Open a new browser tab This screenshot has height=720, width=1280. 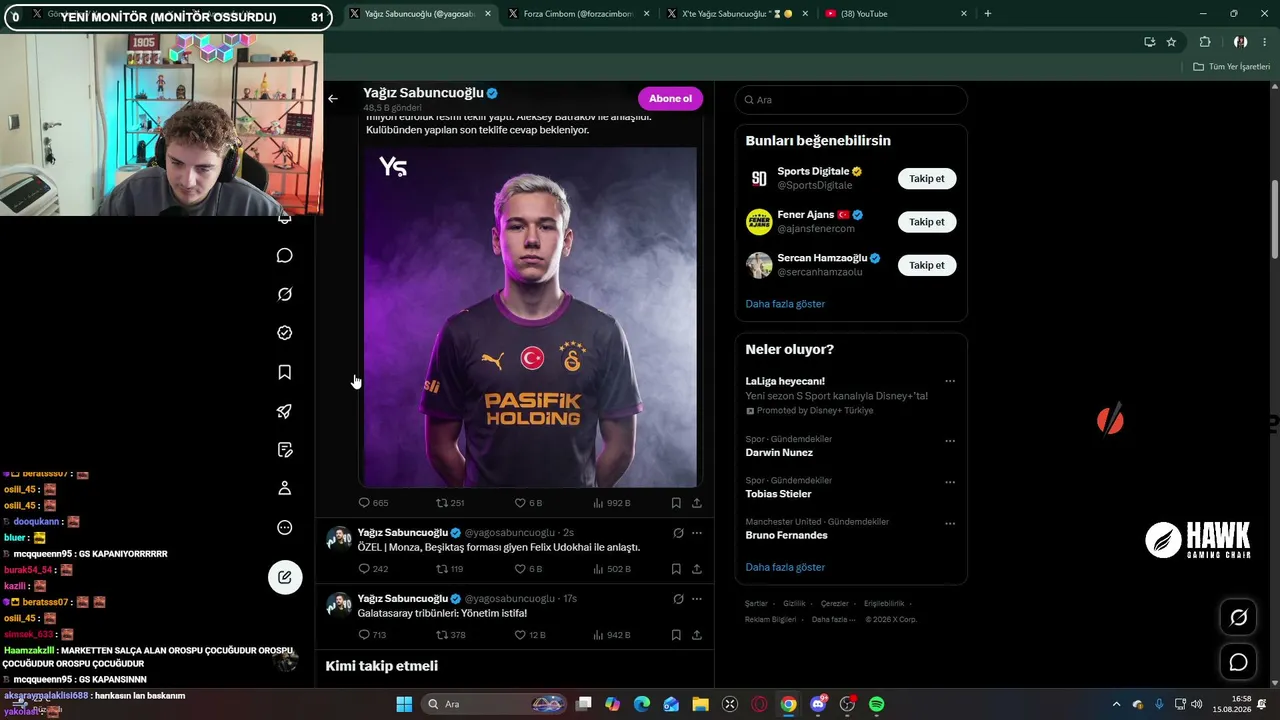(x=988, y=14)
